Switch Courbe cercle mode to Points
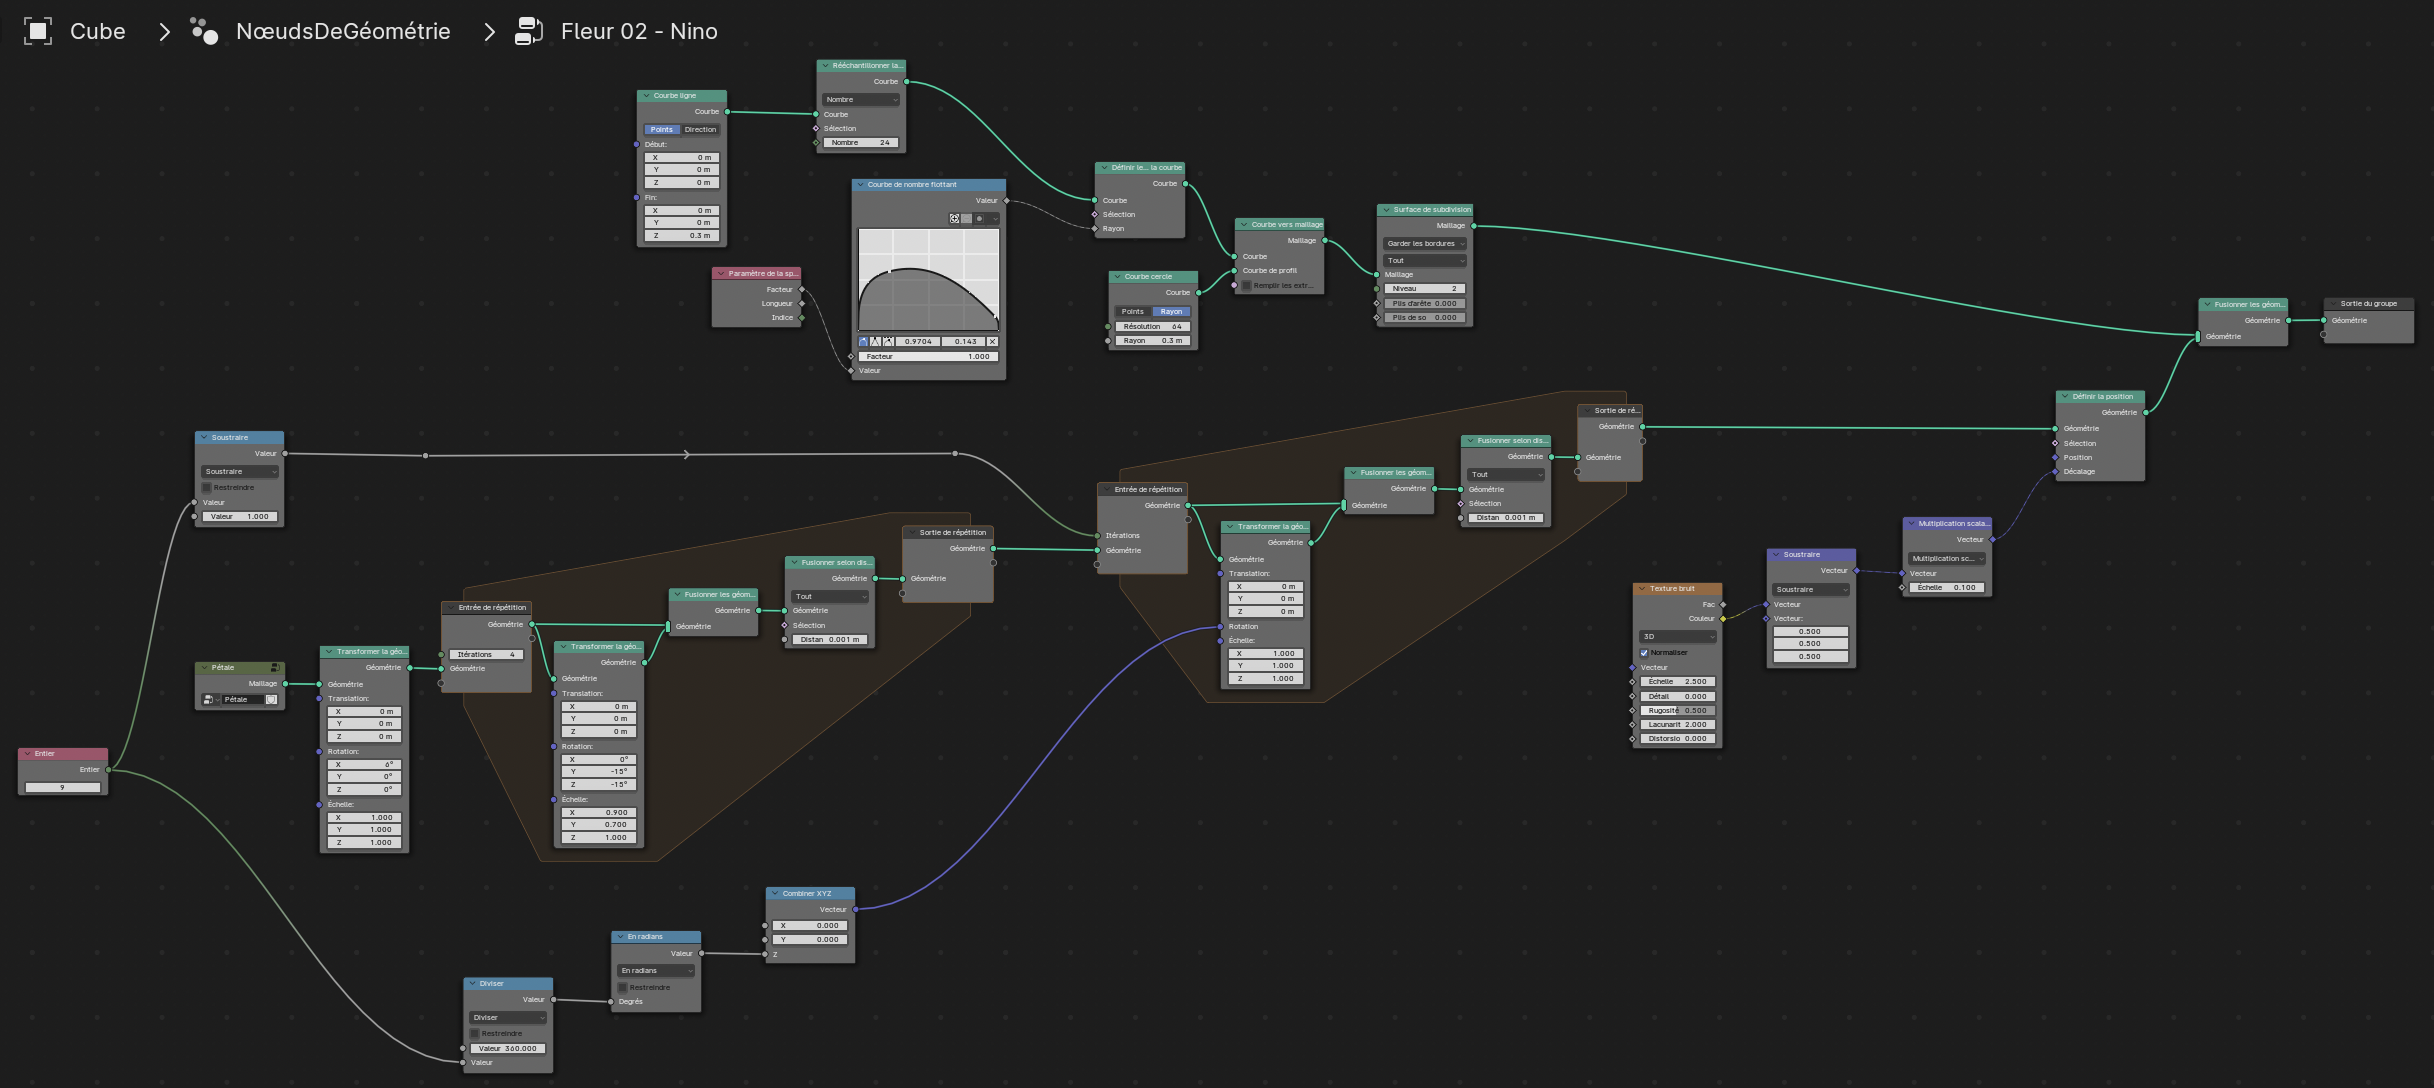This screenshot has height=1088, width=2434. coord(1133,312)
